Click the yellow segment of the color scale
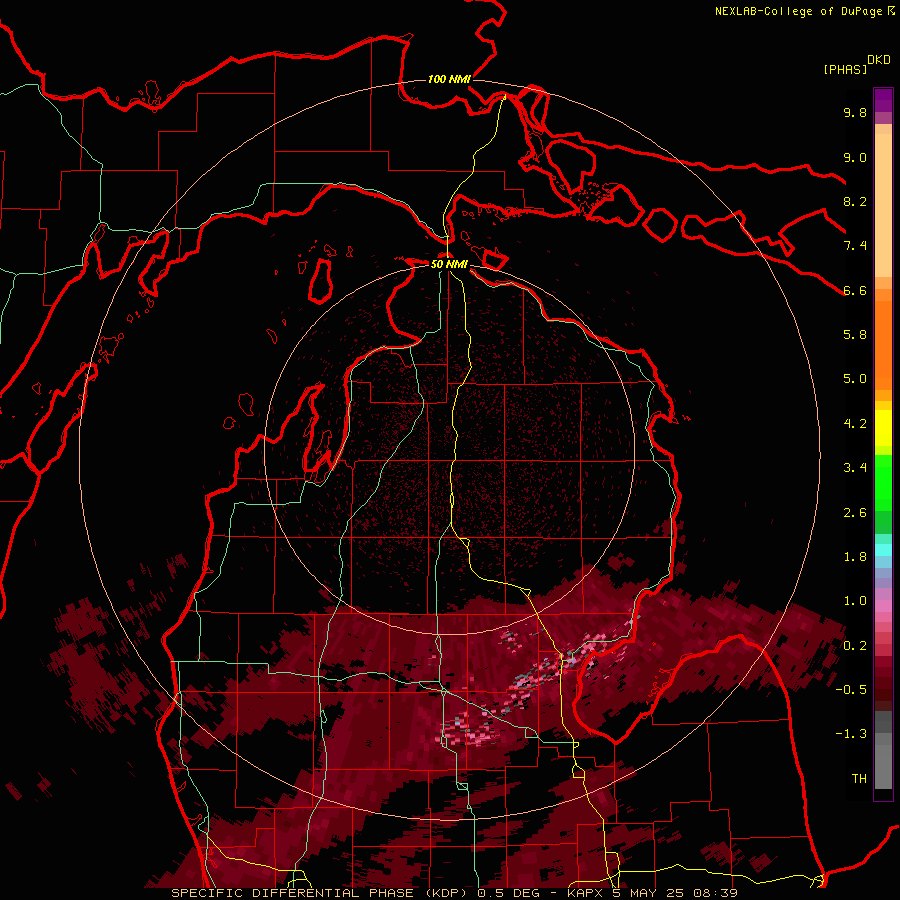The image size is (900, 900). (883, 428)
